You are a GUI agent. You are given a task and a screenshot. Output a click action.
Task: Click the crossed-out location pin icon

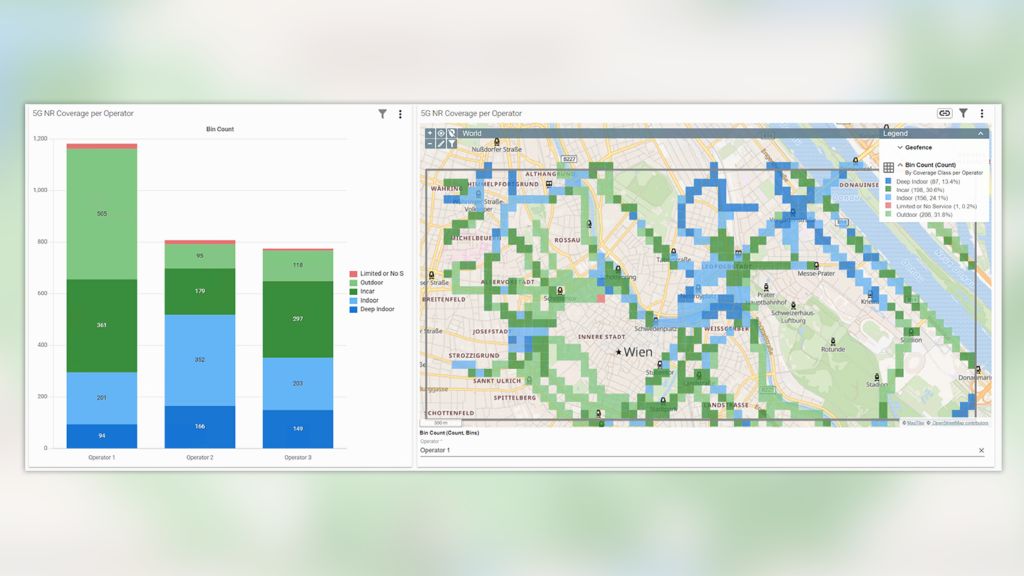451,133
